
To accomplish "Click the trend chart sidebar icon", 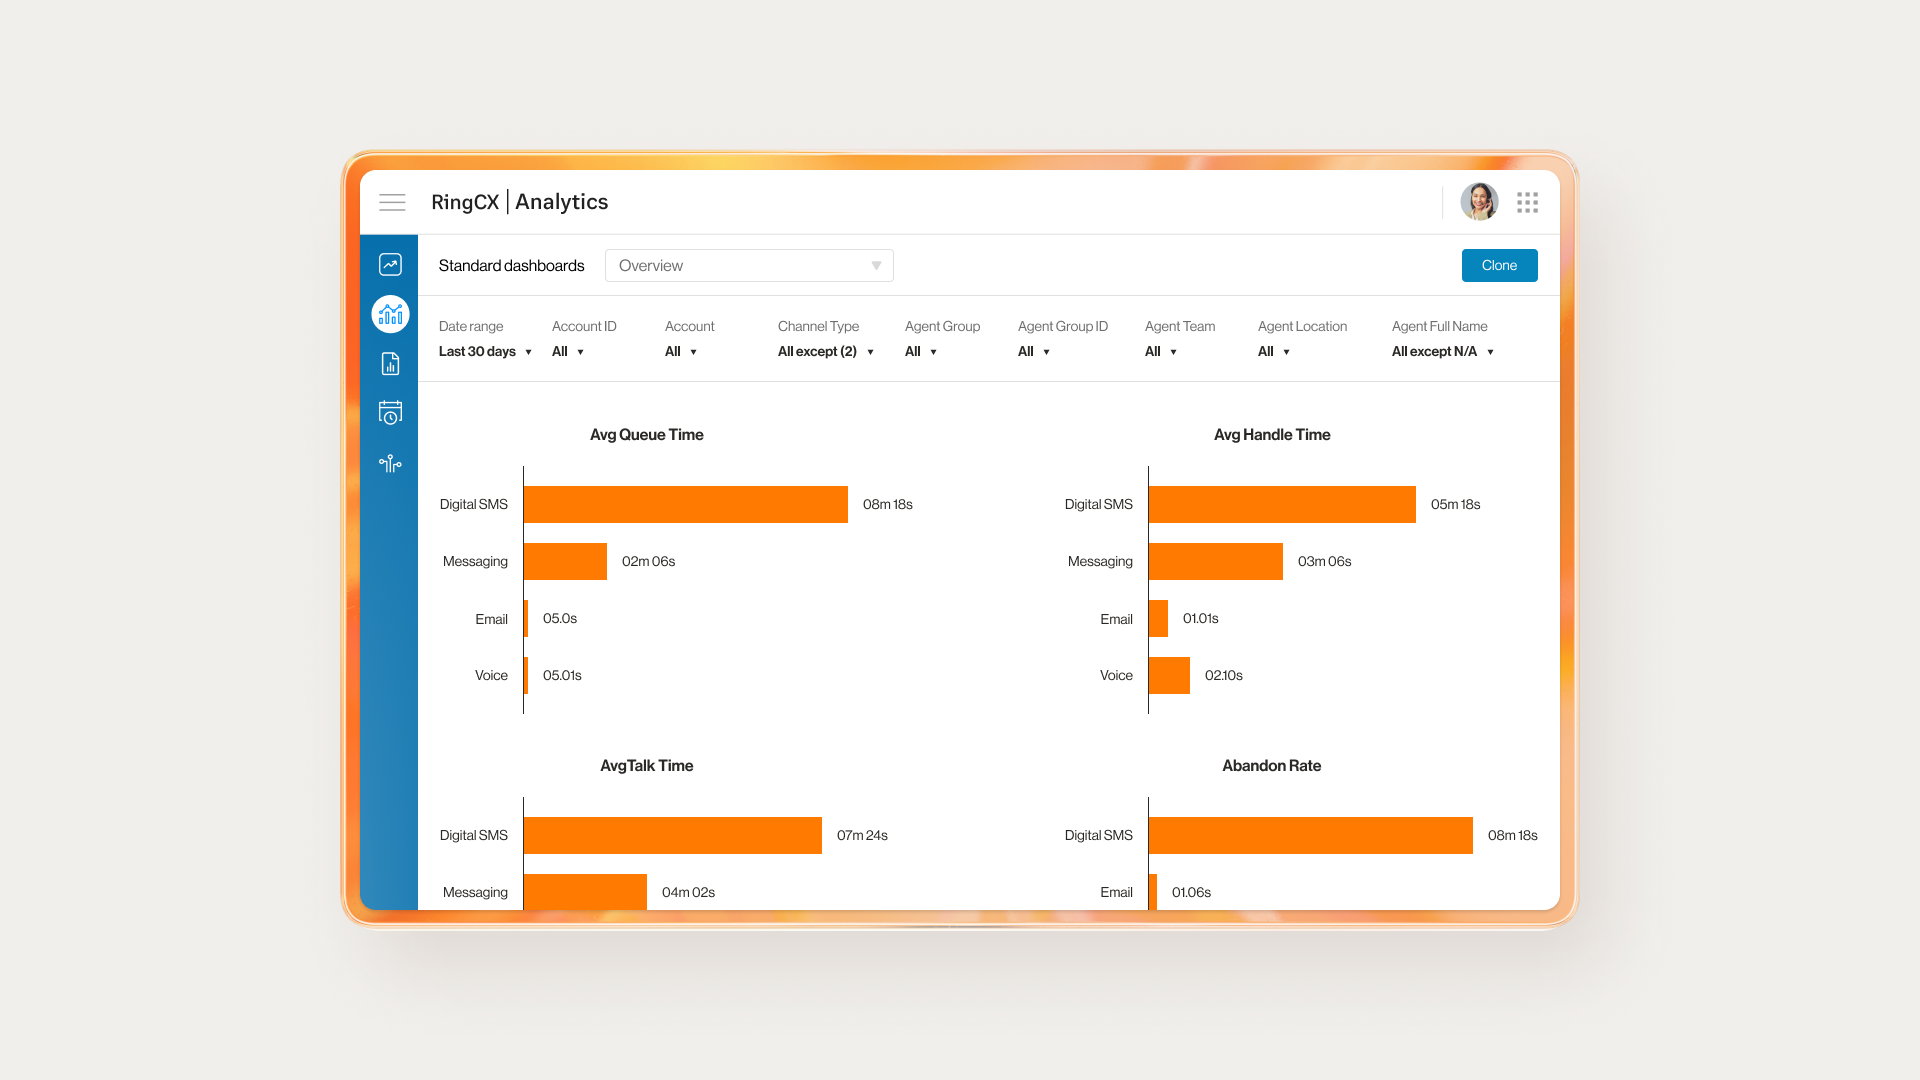I will [390, 264].
